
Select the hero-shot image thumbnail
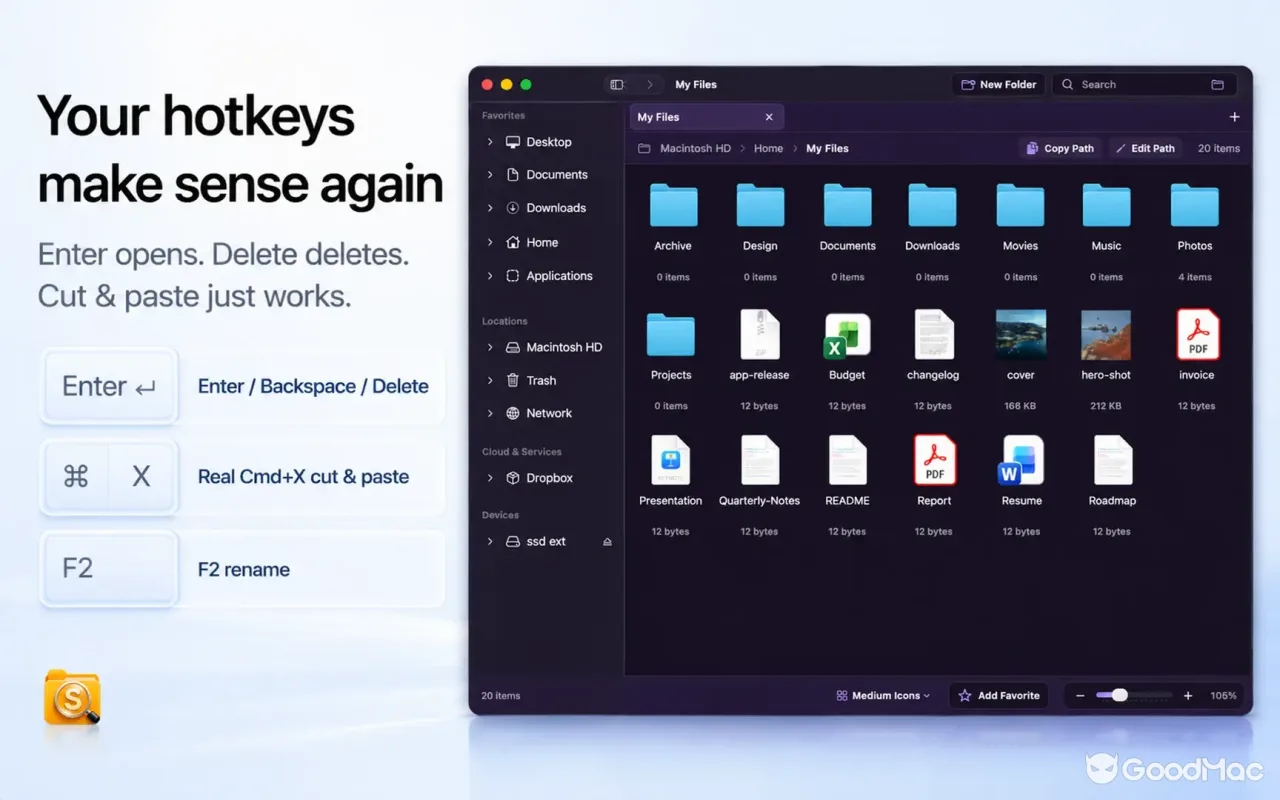[1106, 334]
